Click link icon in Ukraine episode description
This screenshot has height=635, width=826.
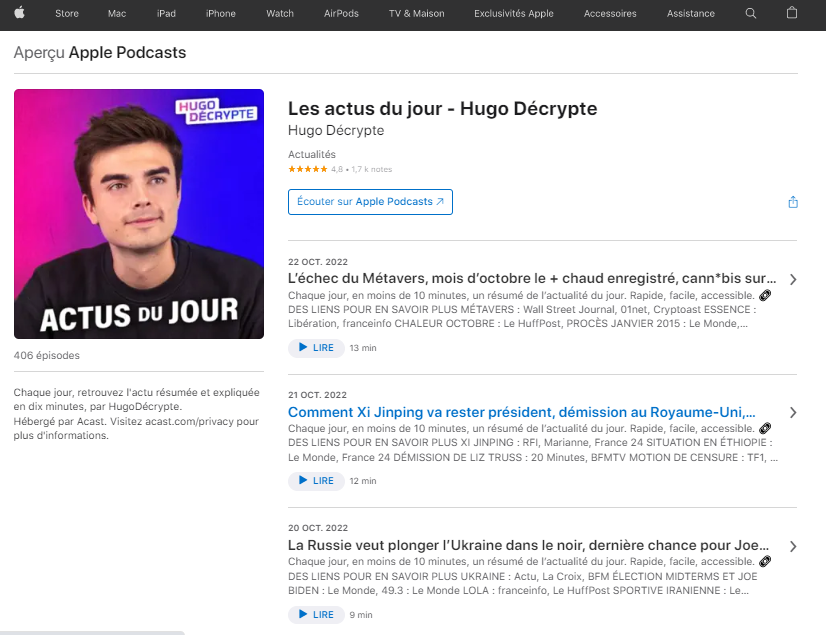tap(765, 561)
